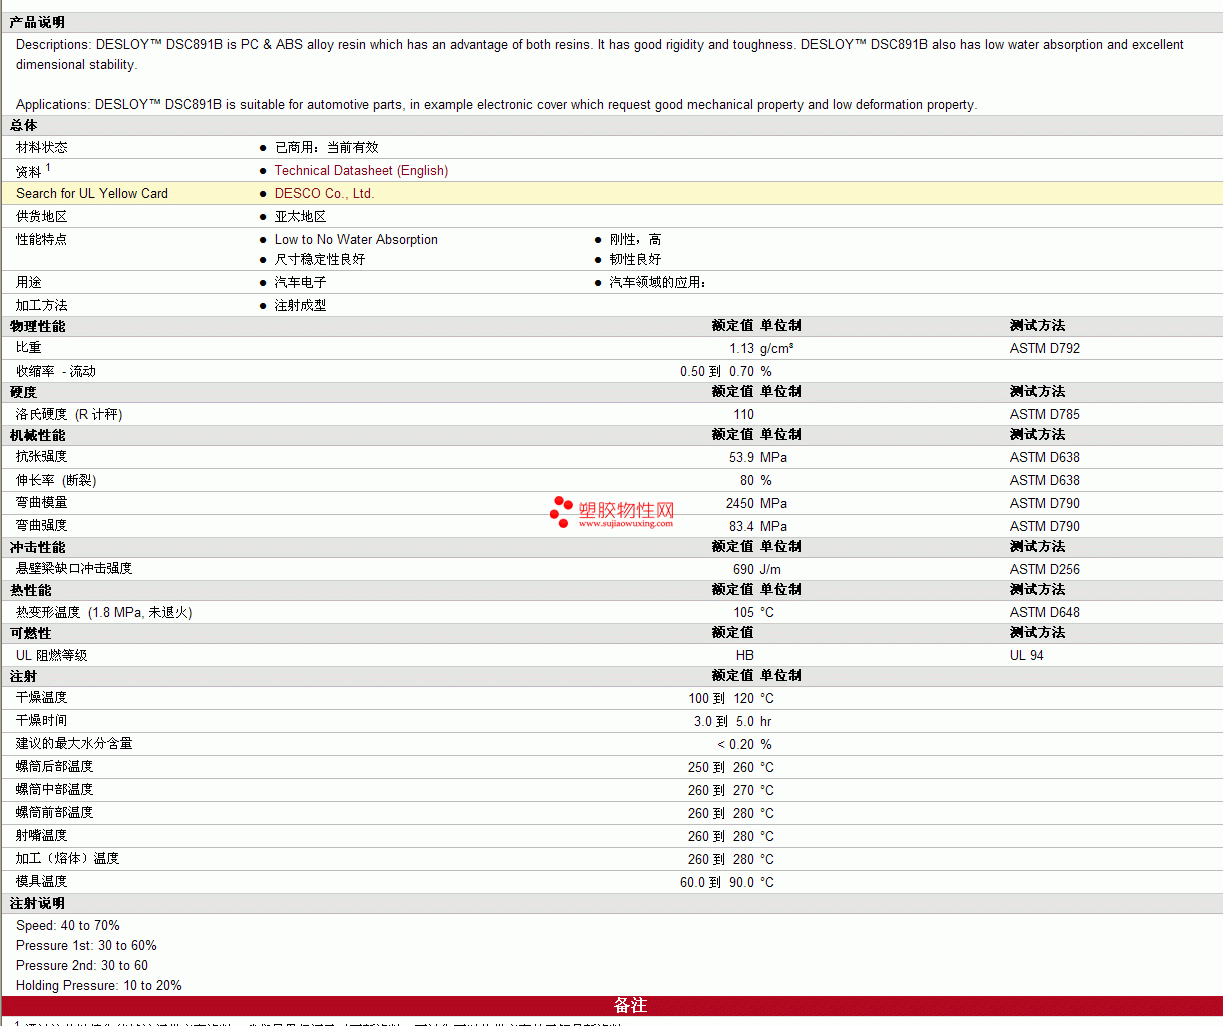Open the DESCO Co., Ltd. link
1223x1026 pixels.
(324, 194)
